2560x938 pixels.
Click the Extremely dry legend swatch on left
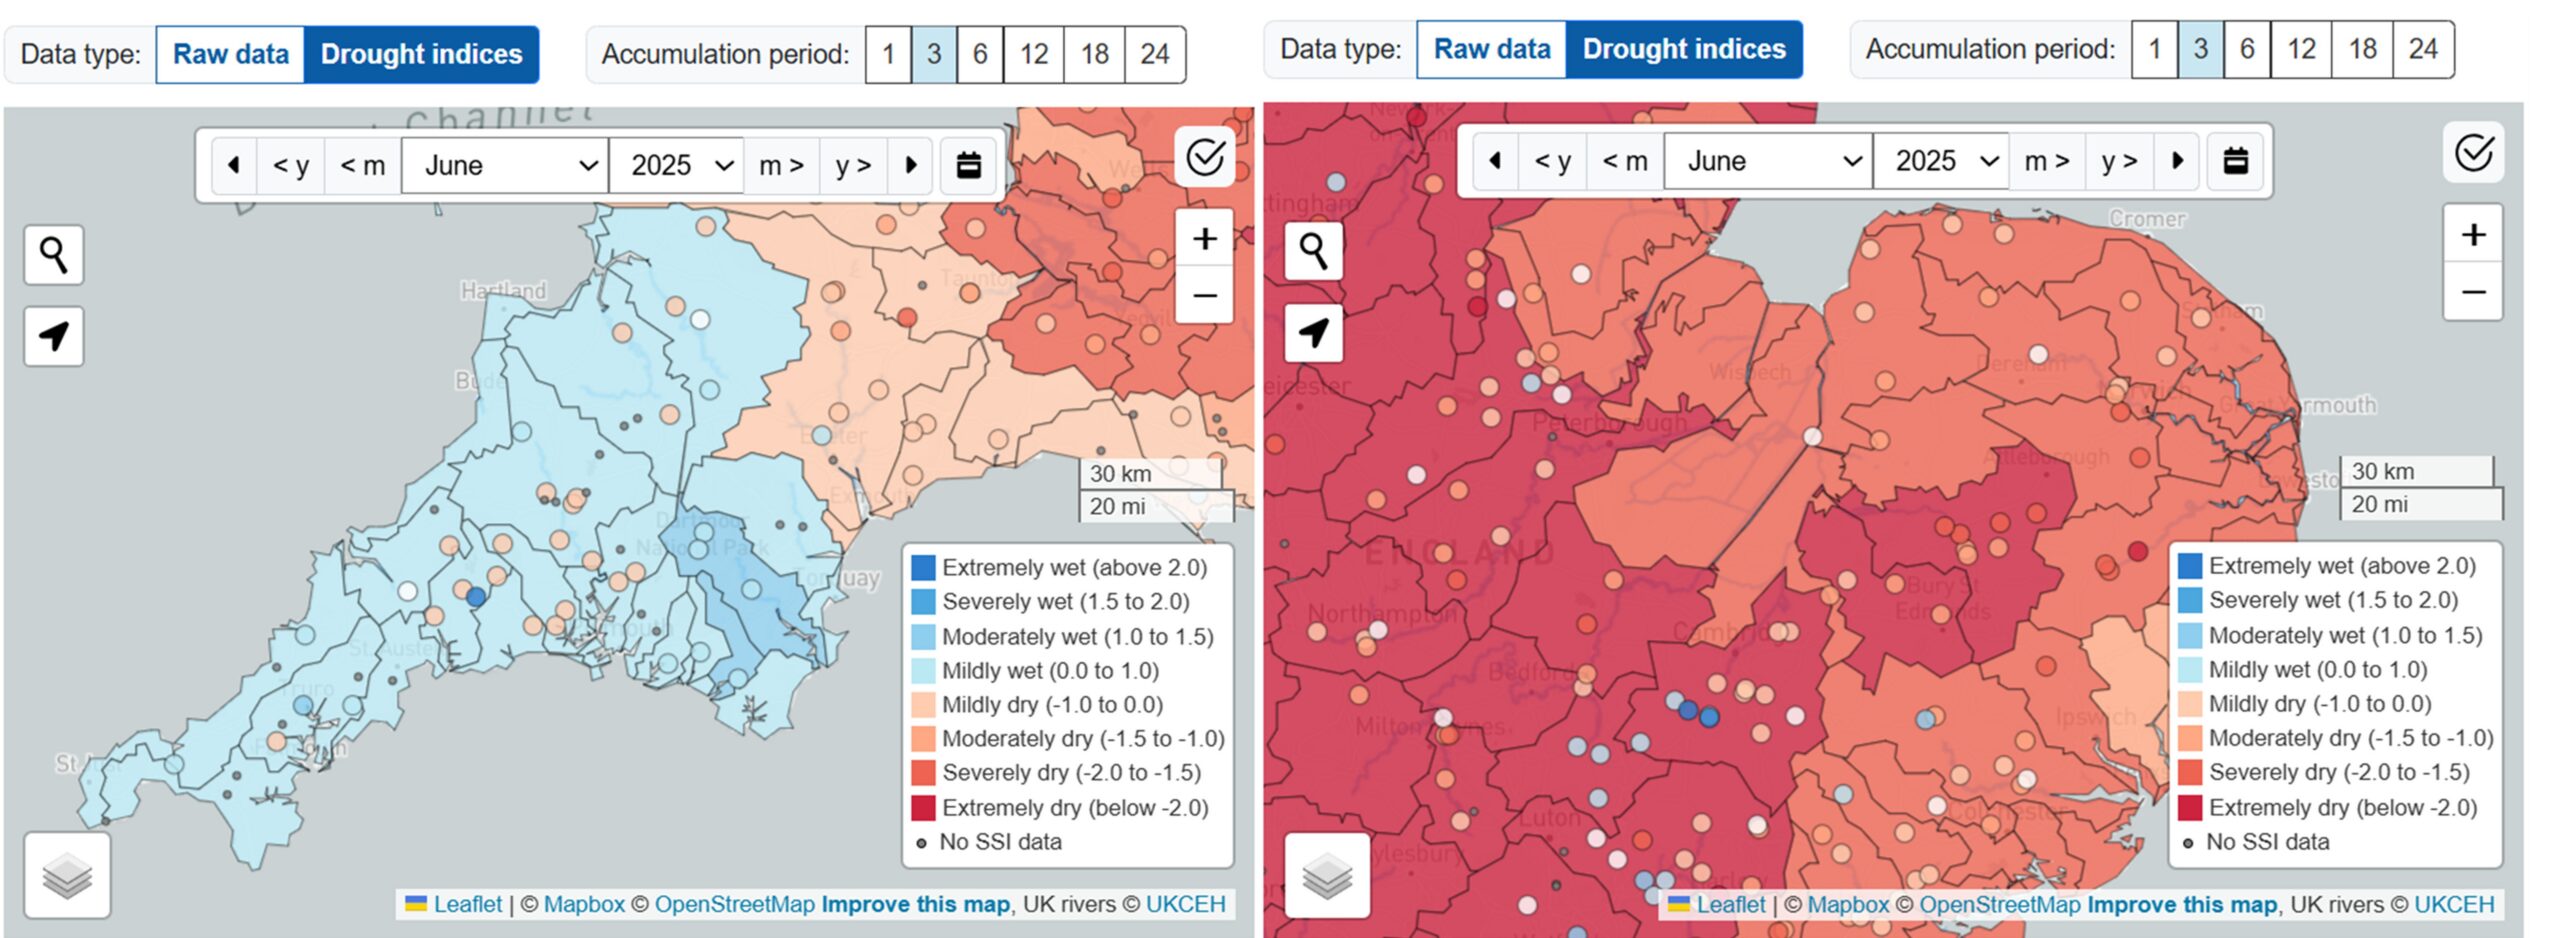click(923, 807)
